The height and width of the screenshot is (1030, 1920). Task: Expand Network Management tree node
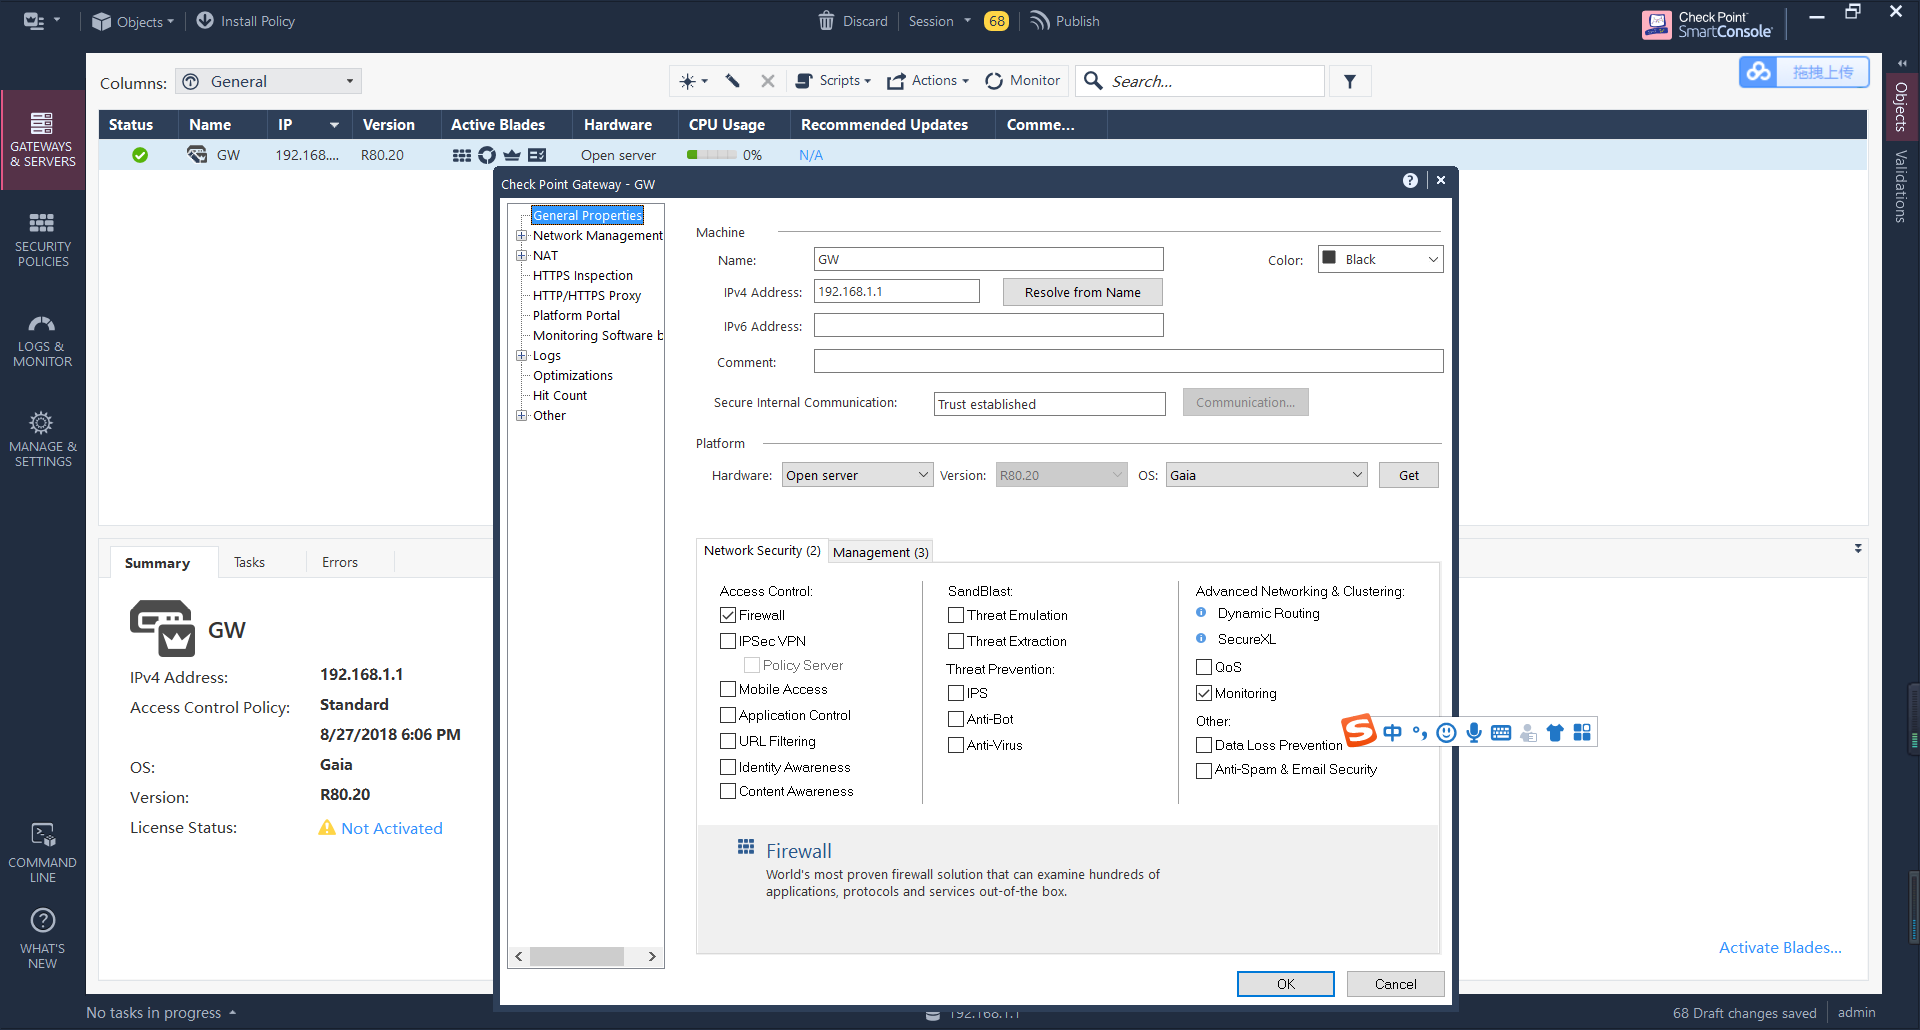tap(521, 236)
